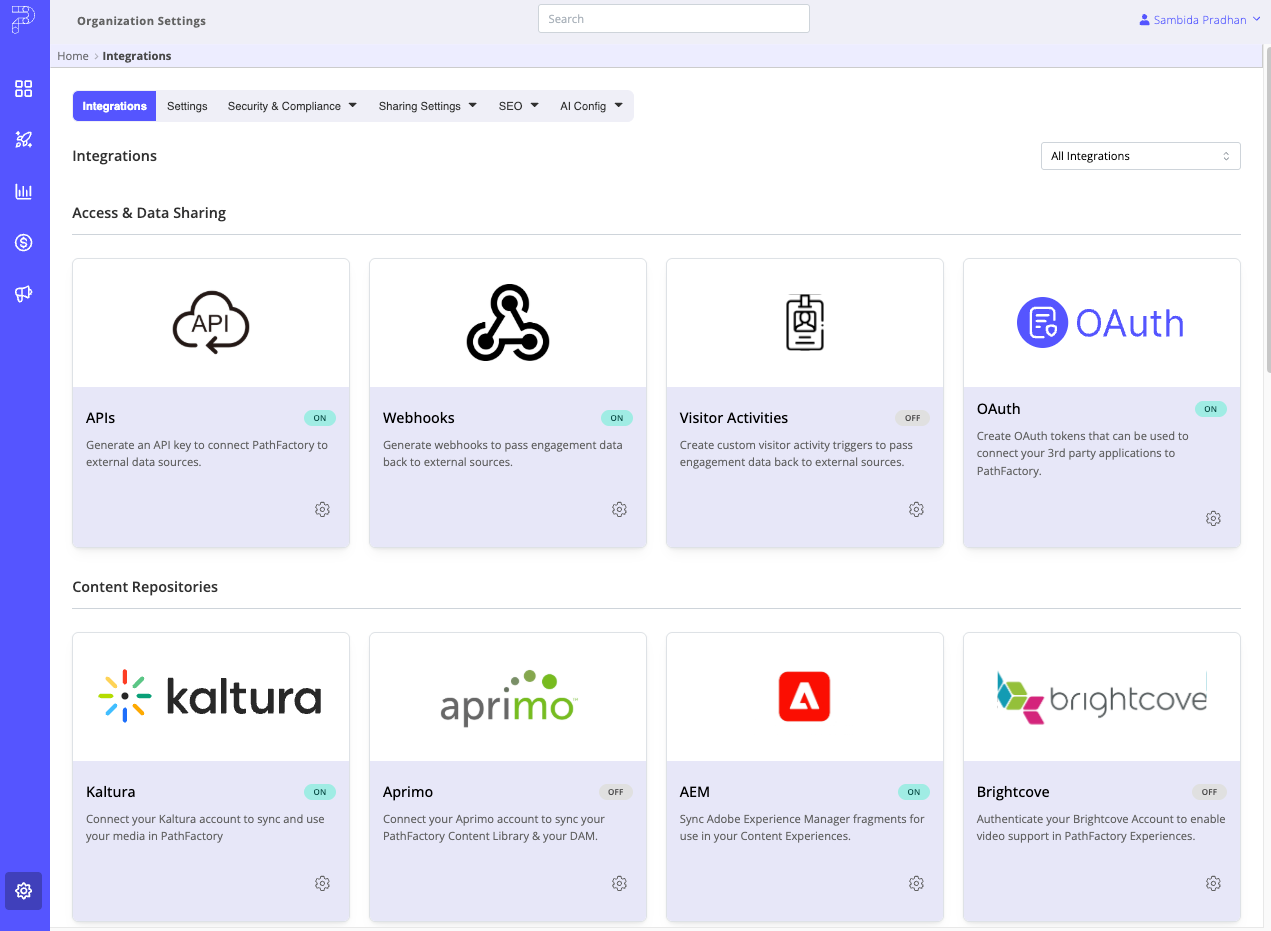Expand the AI Config dropdown

[x=592, y=106]
